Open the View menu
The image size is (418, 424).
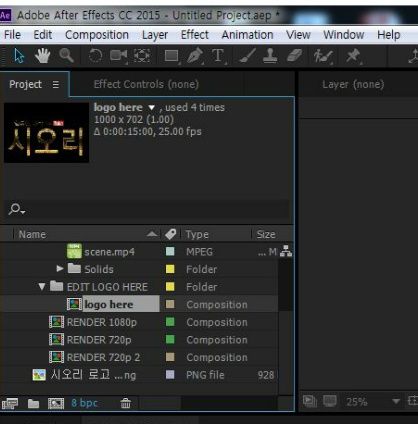(298, 35)
